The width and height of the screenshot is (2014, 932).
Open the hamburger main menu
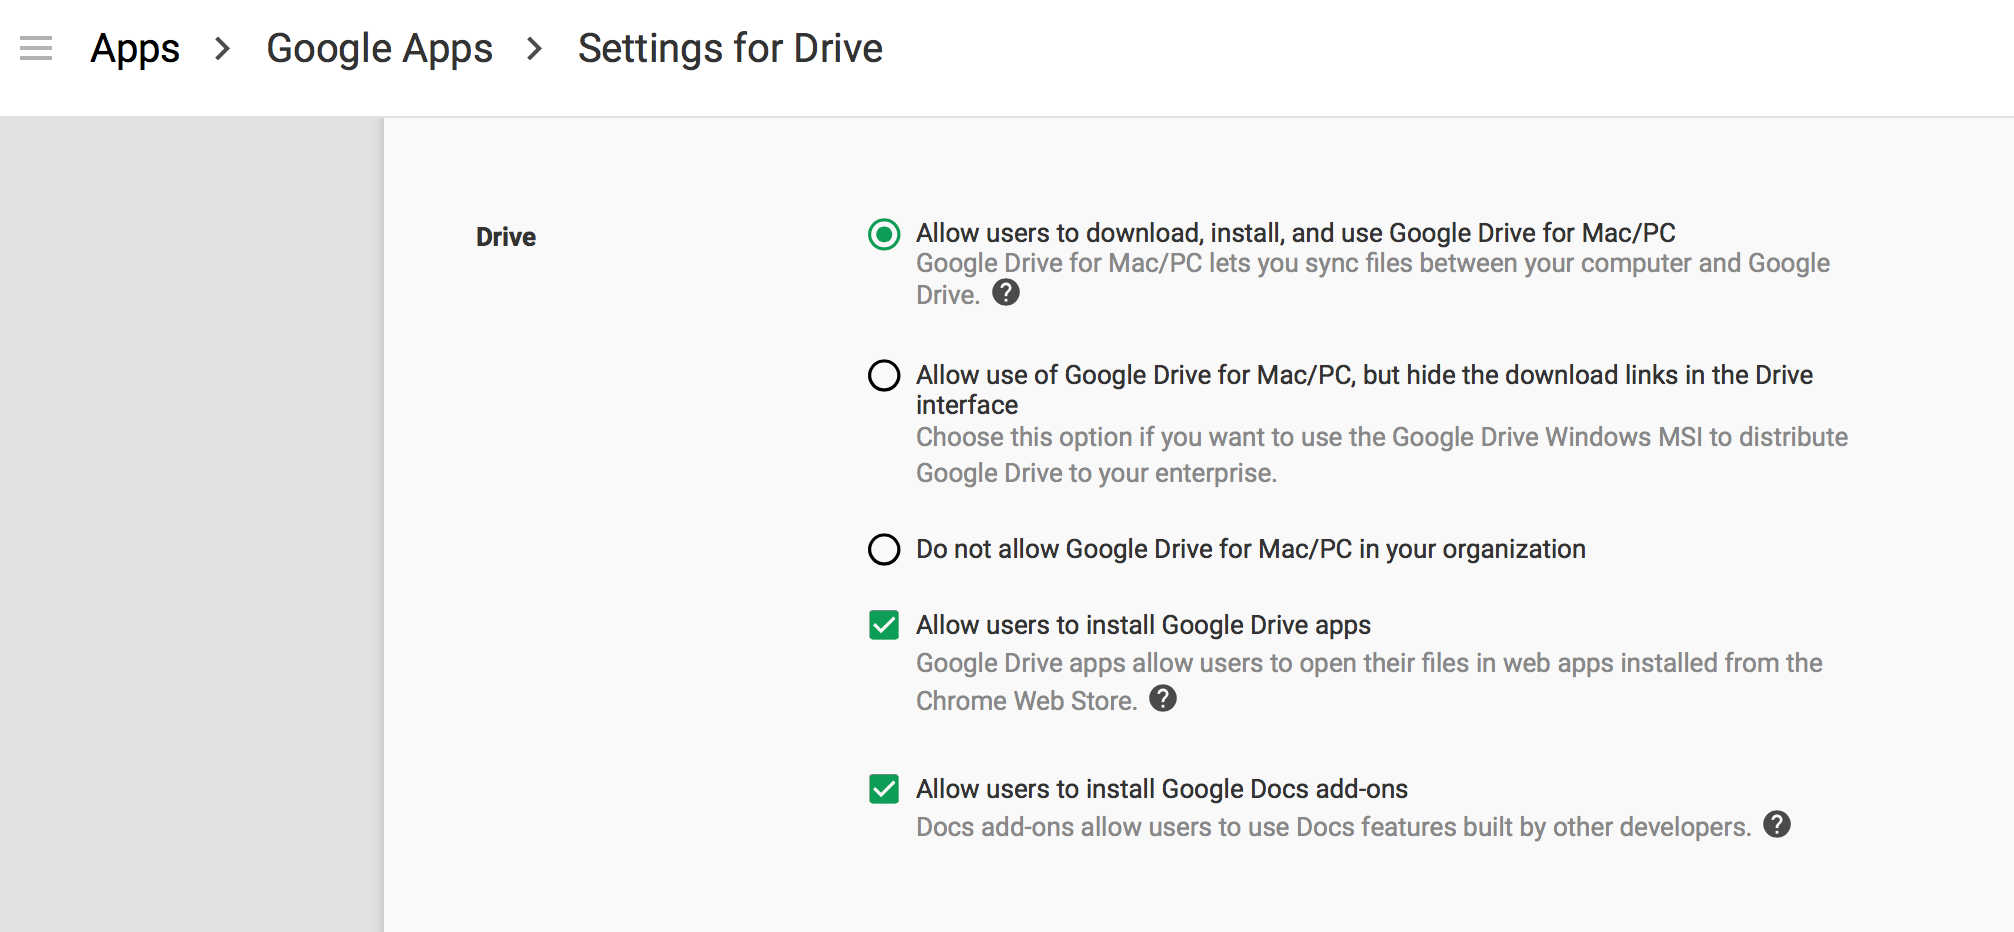coord(36,48)
